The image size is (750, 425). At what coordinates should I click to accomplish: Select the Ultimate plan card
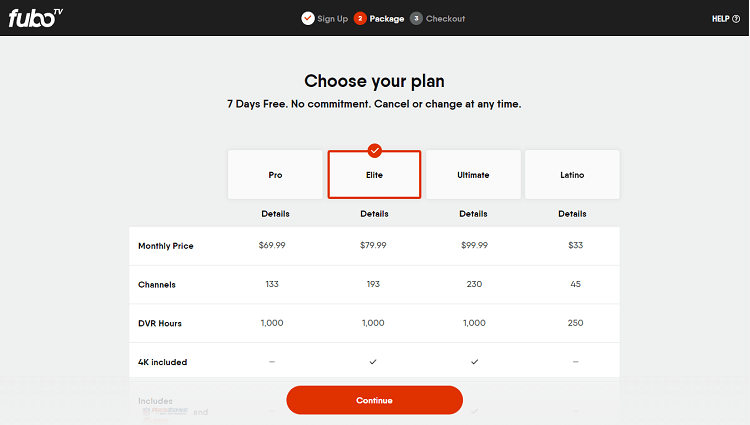474,174
